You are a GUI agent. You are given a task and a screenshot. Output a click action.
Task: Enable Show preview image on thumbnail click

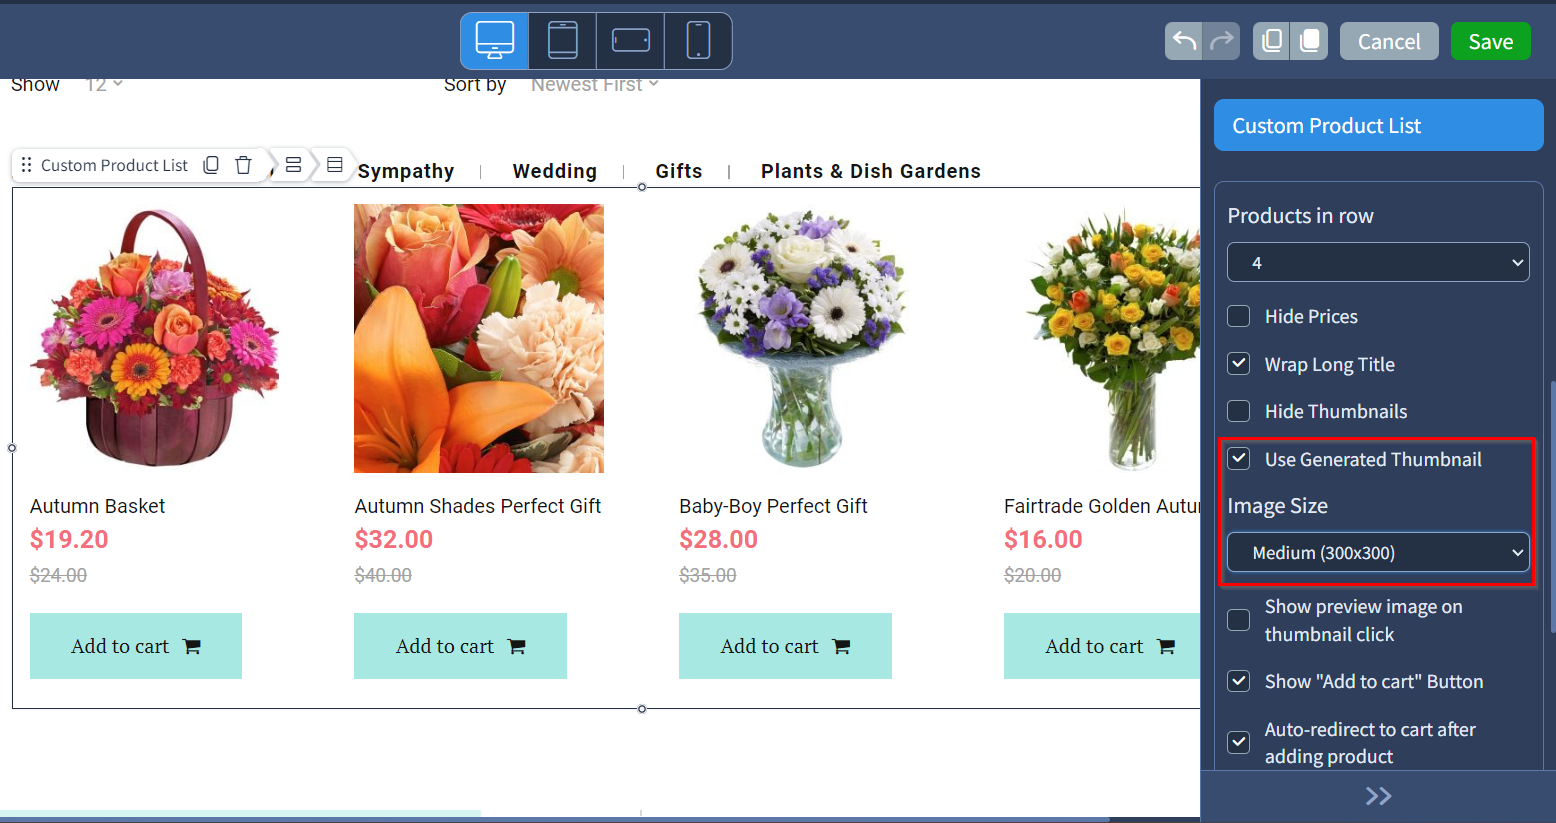point(1239,620)
